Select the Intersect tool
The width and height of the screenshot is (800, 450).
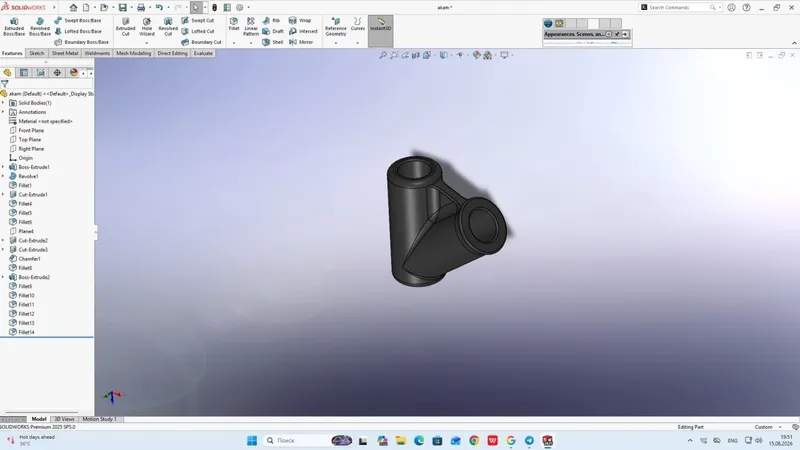tap(303, 31)
